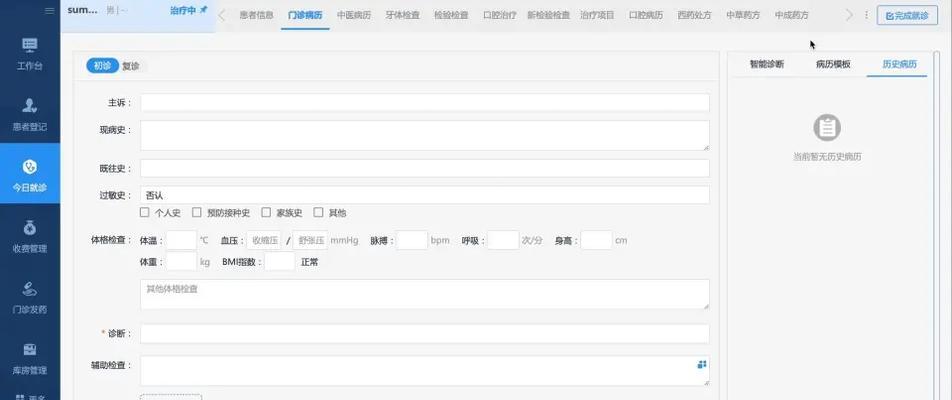Click the empty history clipboard icon
Image resolution: width=952 pixels, height=400 pixels.
tap(827, 127)
